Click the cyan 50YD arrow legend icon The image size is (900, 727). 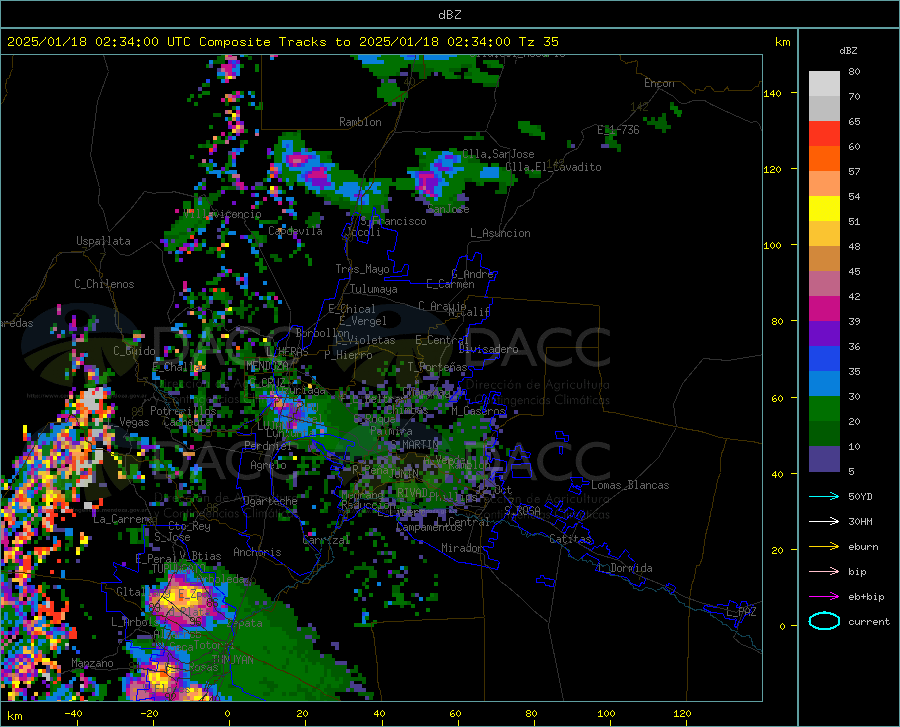pyautogui.click(x=824, y=496)
